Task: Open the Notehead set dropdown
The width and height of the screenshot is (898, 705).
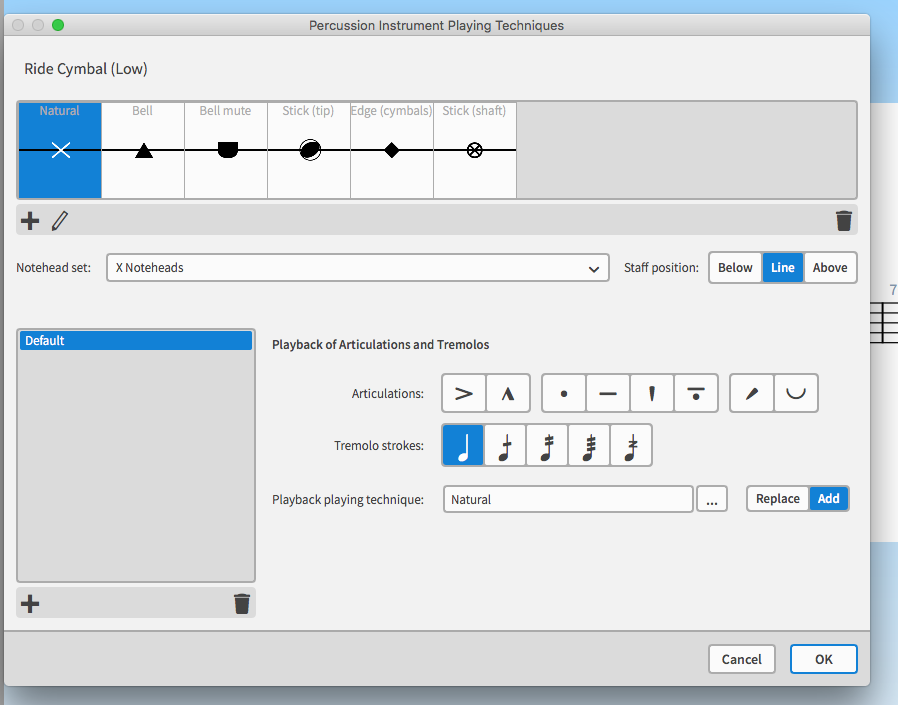Action: point(593,268)
